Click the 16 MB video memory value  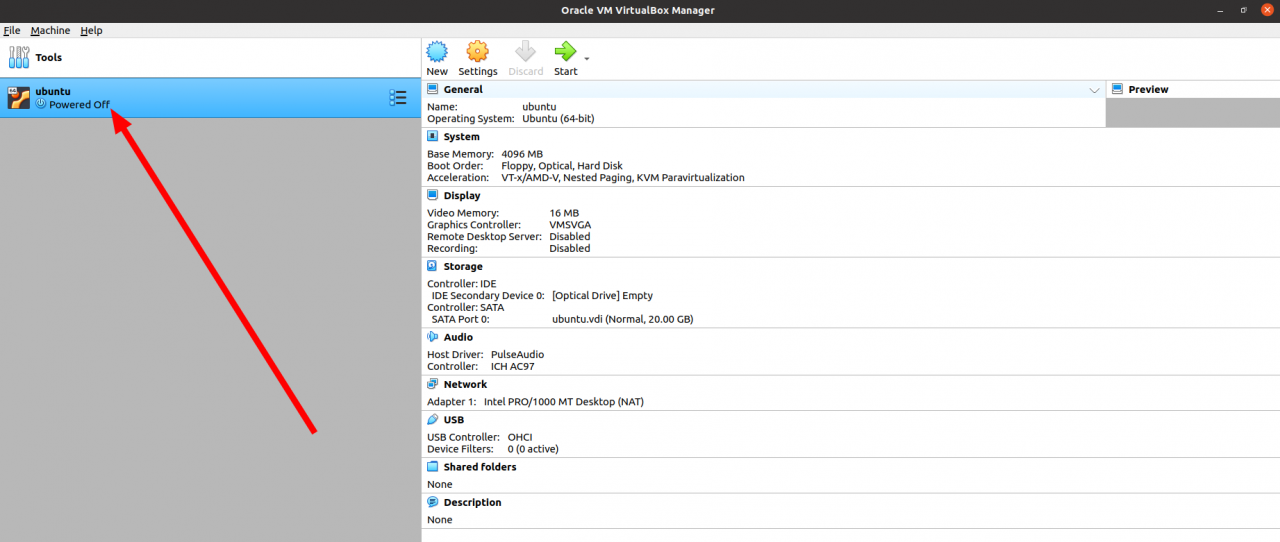pos(564,213)
